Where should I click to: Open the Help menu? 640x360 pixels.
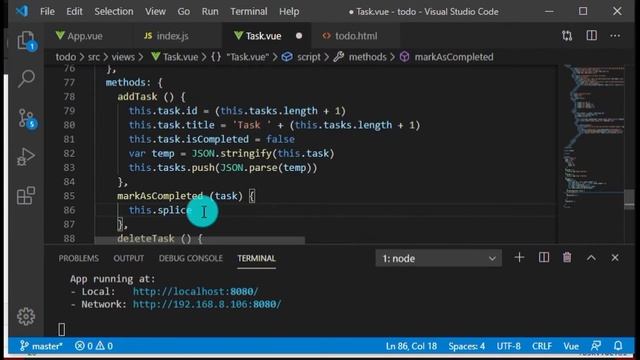point(289,11)
